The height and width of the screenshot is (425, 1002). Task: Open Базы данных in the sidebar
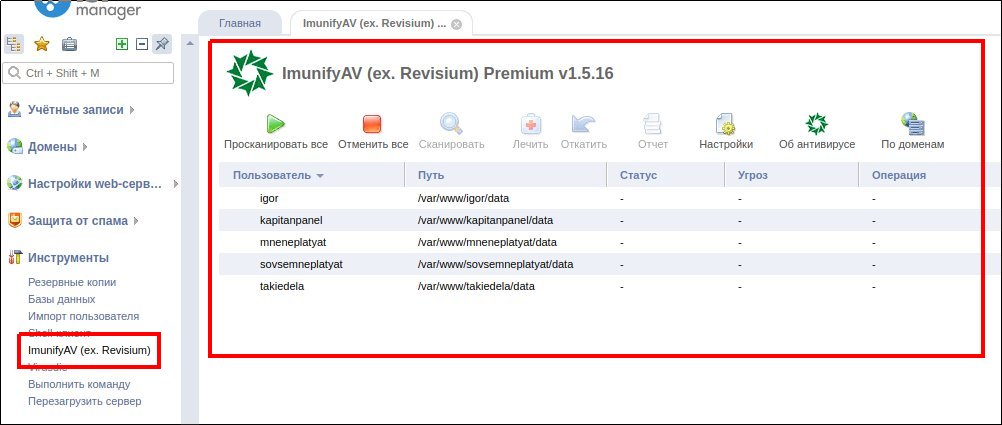click(x=62, y=299)
